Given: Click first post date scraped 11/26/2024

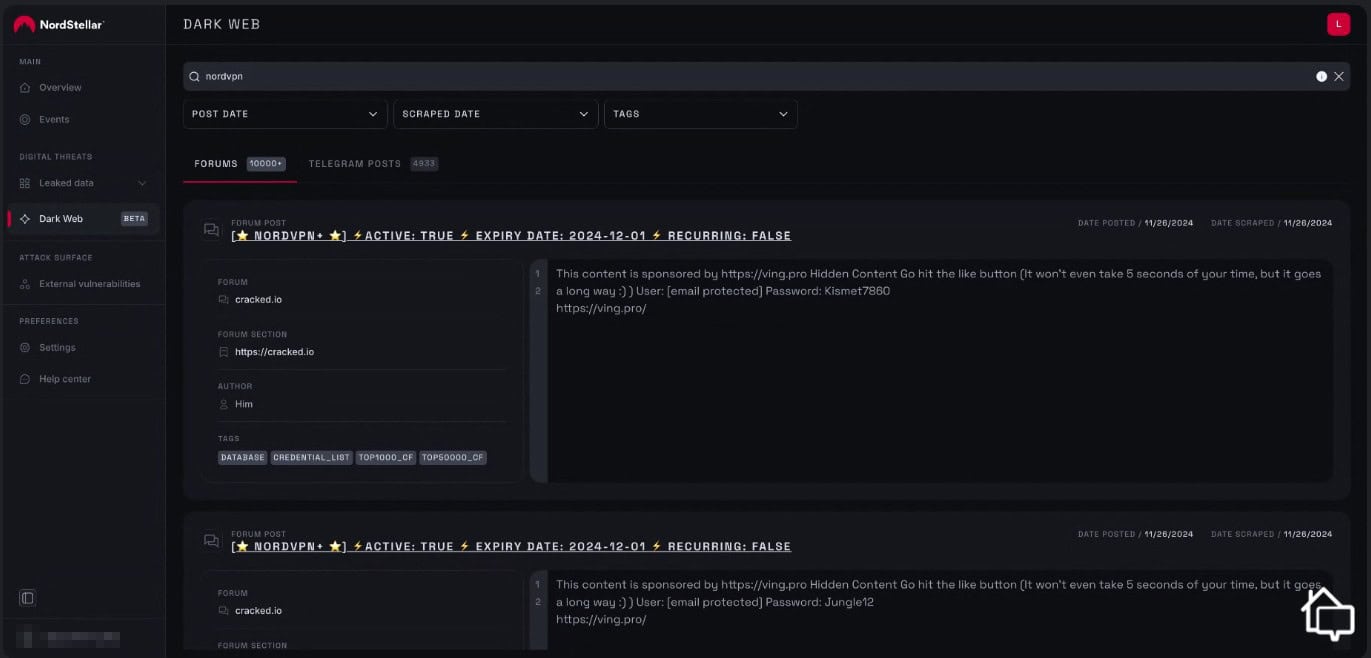Looking at the screenshot, I should [x=1308, y=223].
